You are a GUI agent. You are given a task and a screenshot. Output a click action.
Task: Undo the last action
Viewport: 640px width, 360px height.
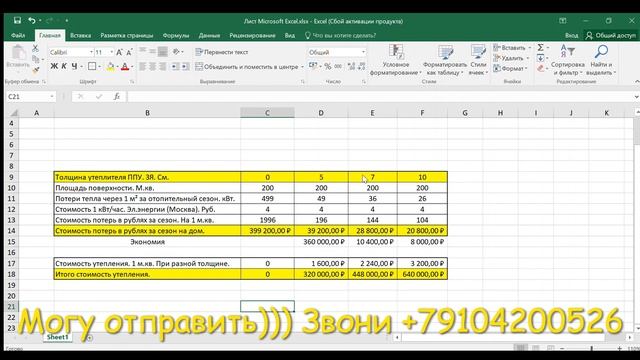click(x=31, y=20)
